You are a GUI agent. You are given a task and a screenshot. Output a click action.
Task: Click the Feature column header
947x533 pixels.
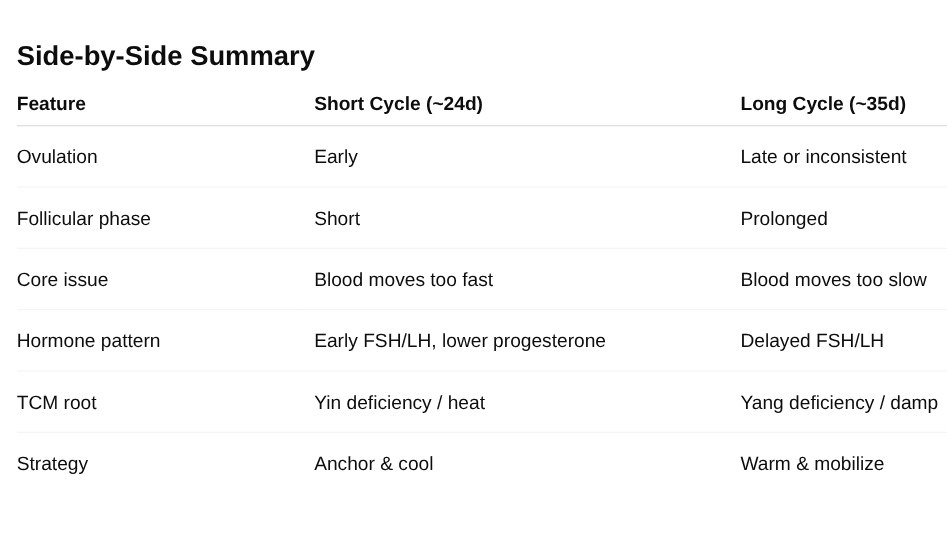pyautogui.click(x=51, y=104)
